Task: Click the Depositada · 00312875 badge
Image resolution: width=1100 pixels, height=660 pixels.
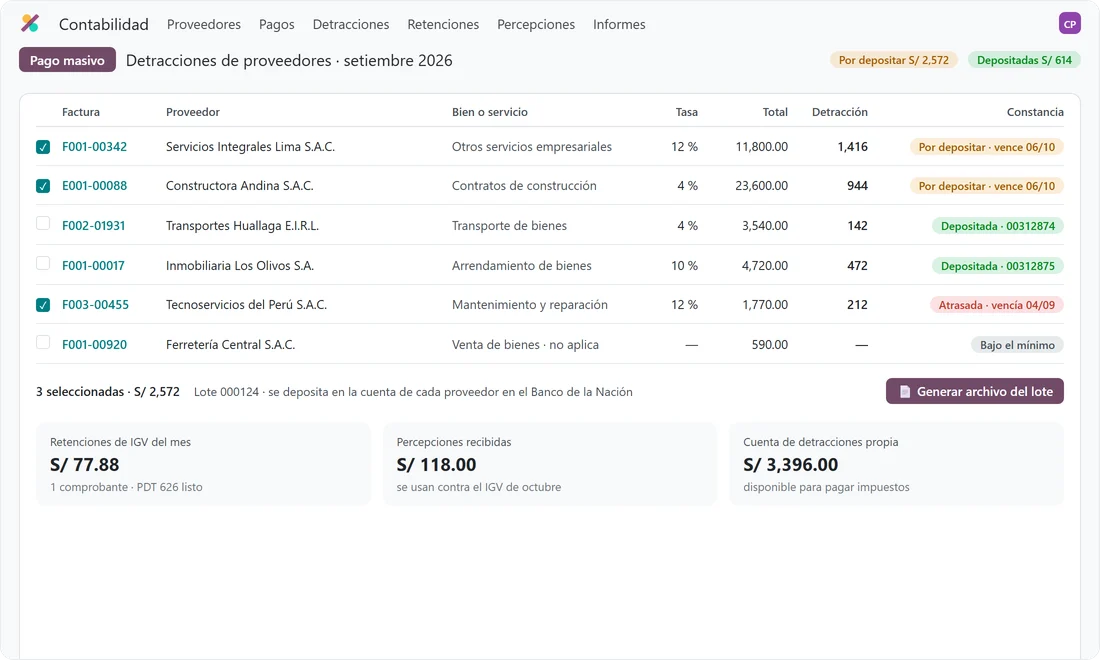Action: tap(998, 267)
